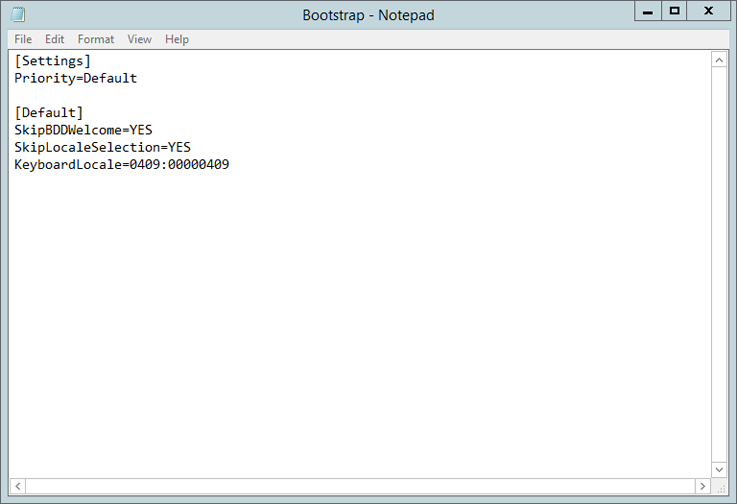Click the Notepad icon in title bar
Image resolution: width=737 pixels, height=504 pixels.
click(x=18, y=15)
